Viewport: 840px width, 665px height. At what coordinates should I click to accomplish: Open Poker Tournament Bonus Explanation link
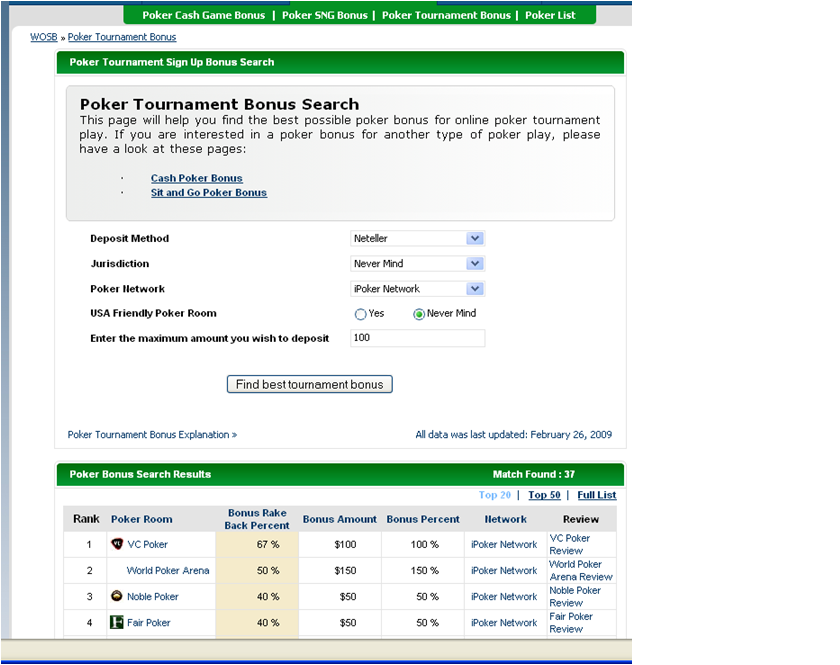152,435
